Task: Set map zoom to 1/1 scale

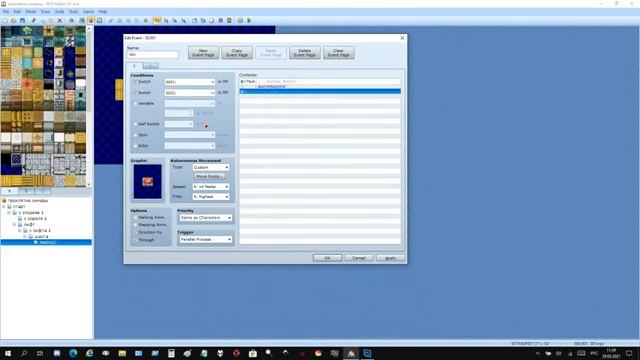Action: [157, 20]
